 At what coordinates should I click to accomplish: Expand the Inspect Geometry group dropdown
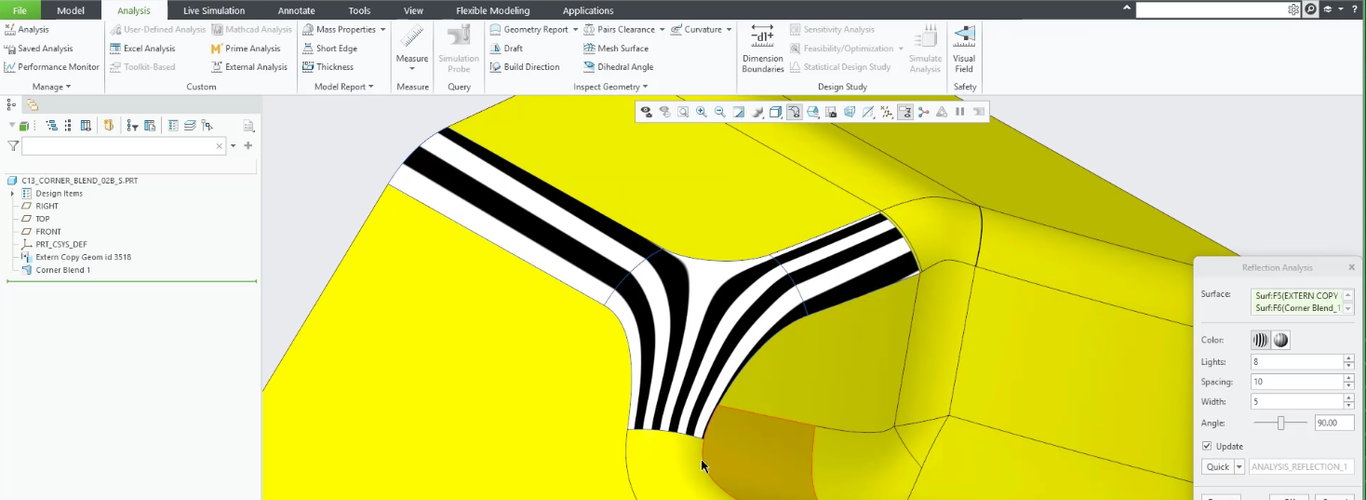[x=611, y=87]
